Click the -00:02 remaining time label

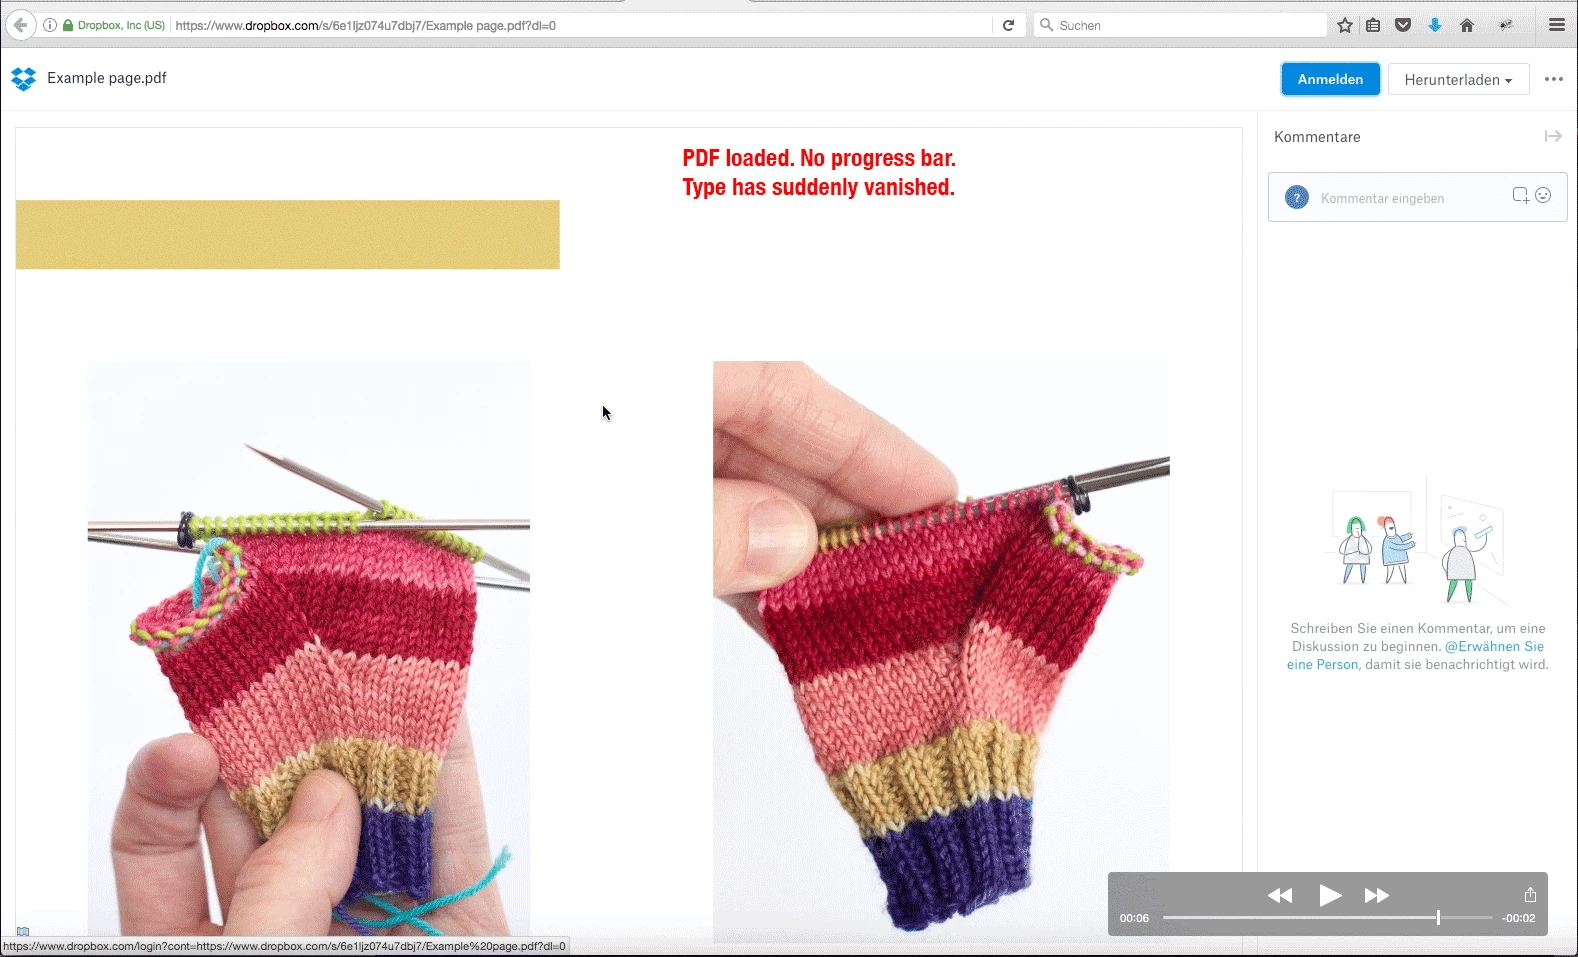coord(1518,918)
